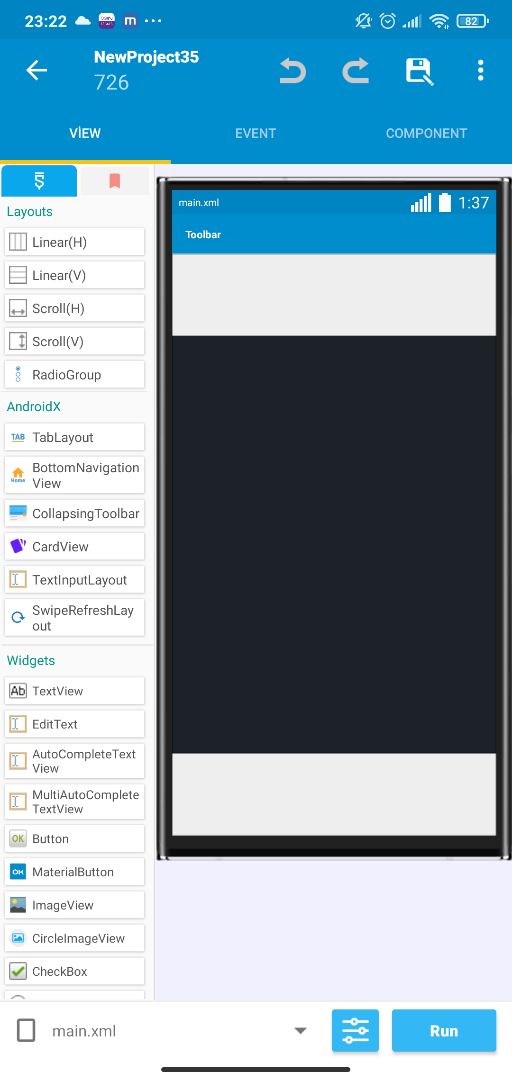Switch to the EVENT tab
Image resolution: width=512 pixels, height=1080 pixels.
tap(256, 134)
